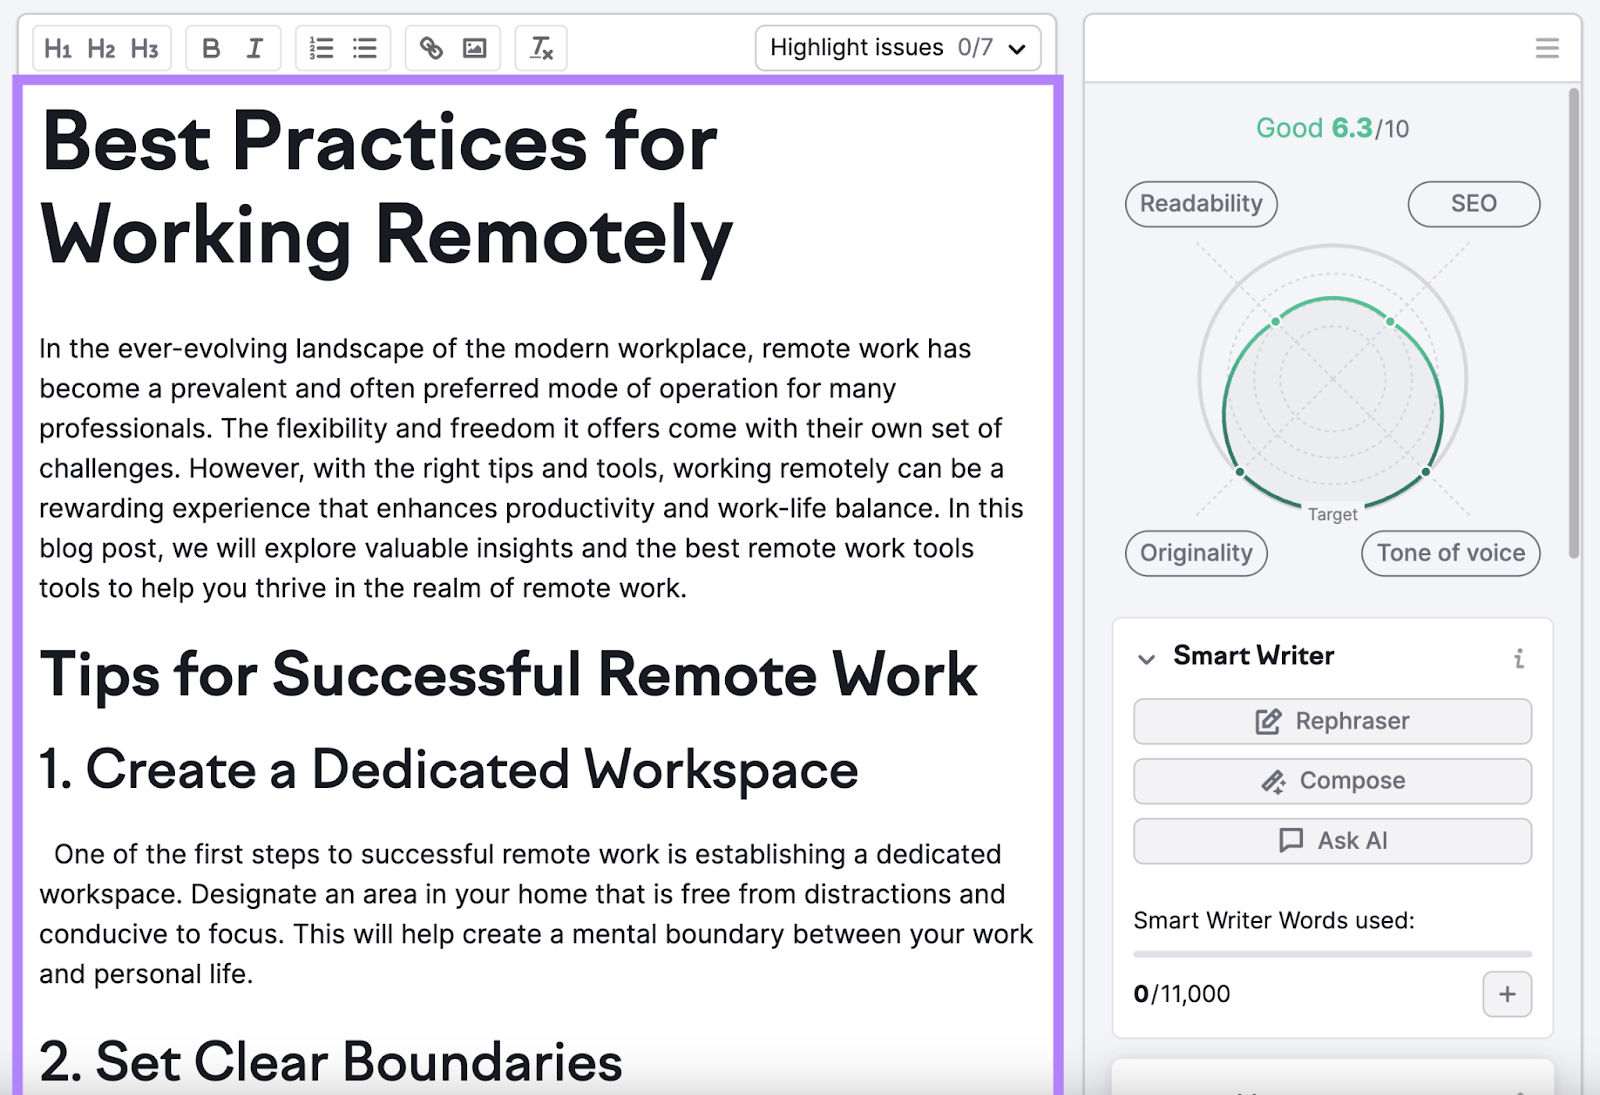The image size is (1600, 1095).
Task: Collapse the Smart Writer section
Action: point(1147,658)
